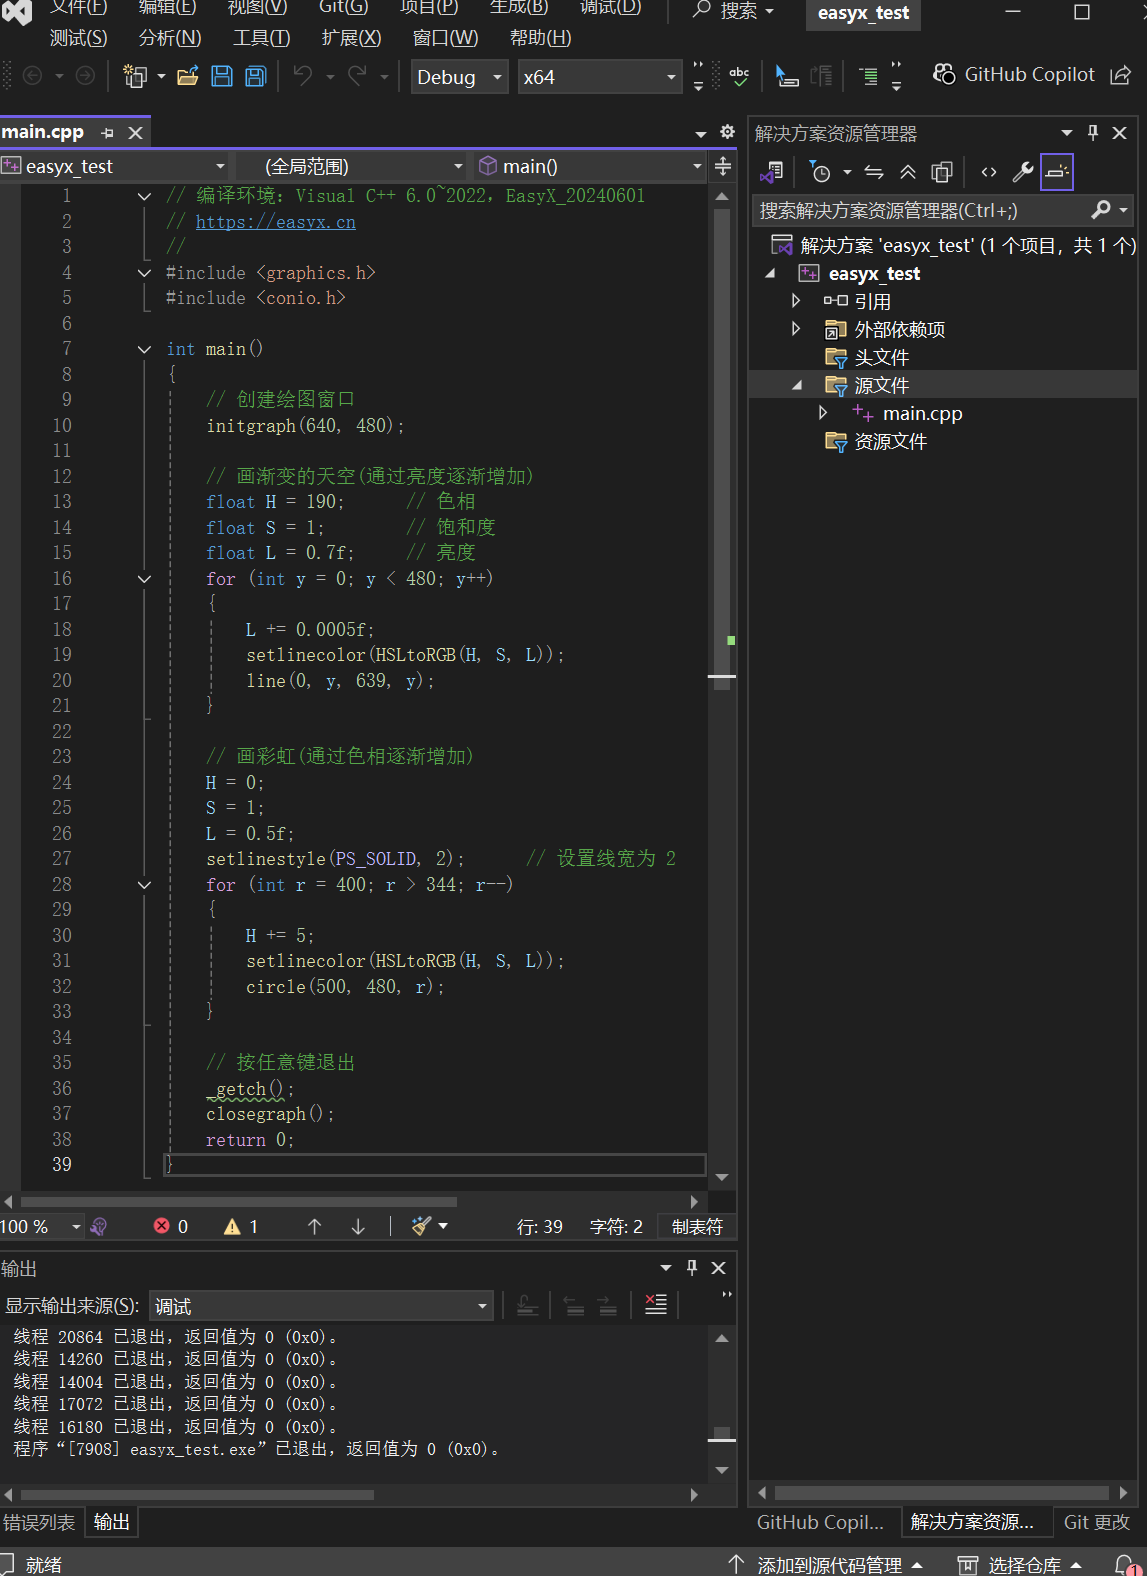
Task: Switch to the 错误列表 tab
Action: 39,1522
